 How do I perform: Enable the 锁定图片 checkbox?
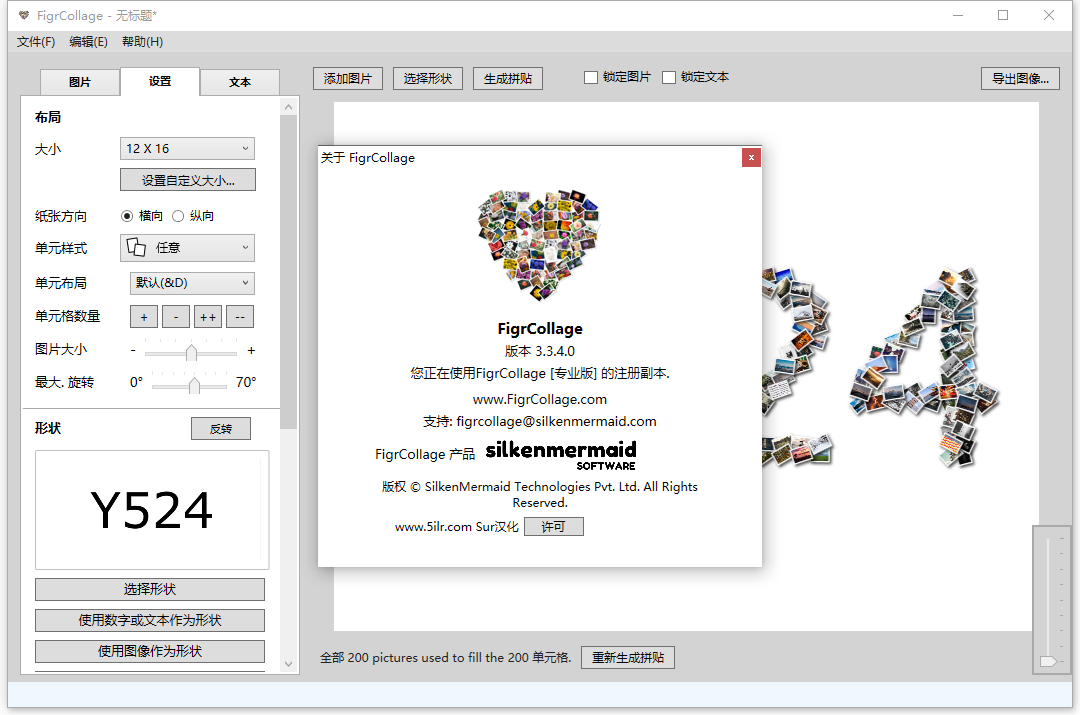pos(590,77)
